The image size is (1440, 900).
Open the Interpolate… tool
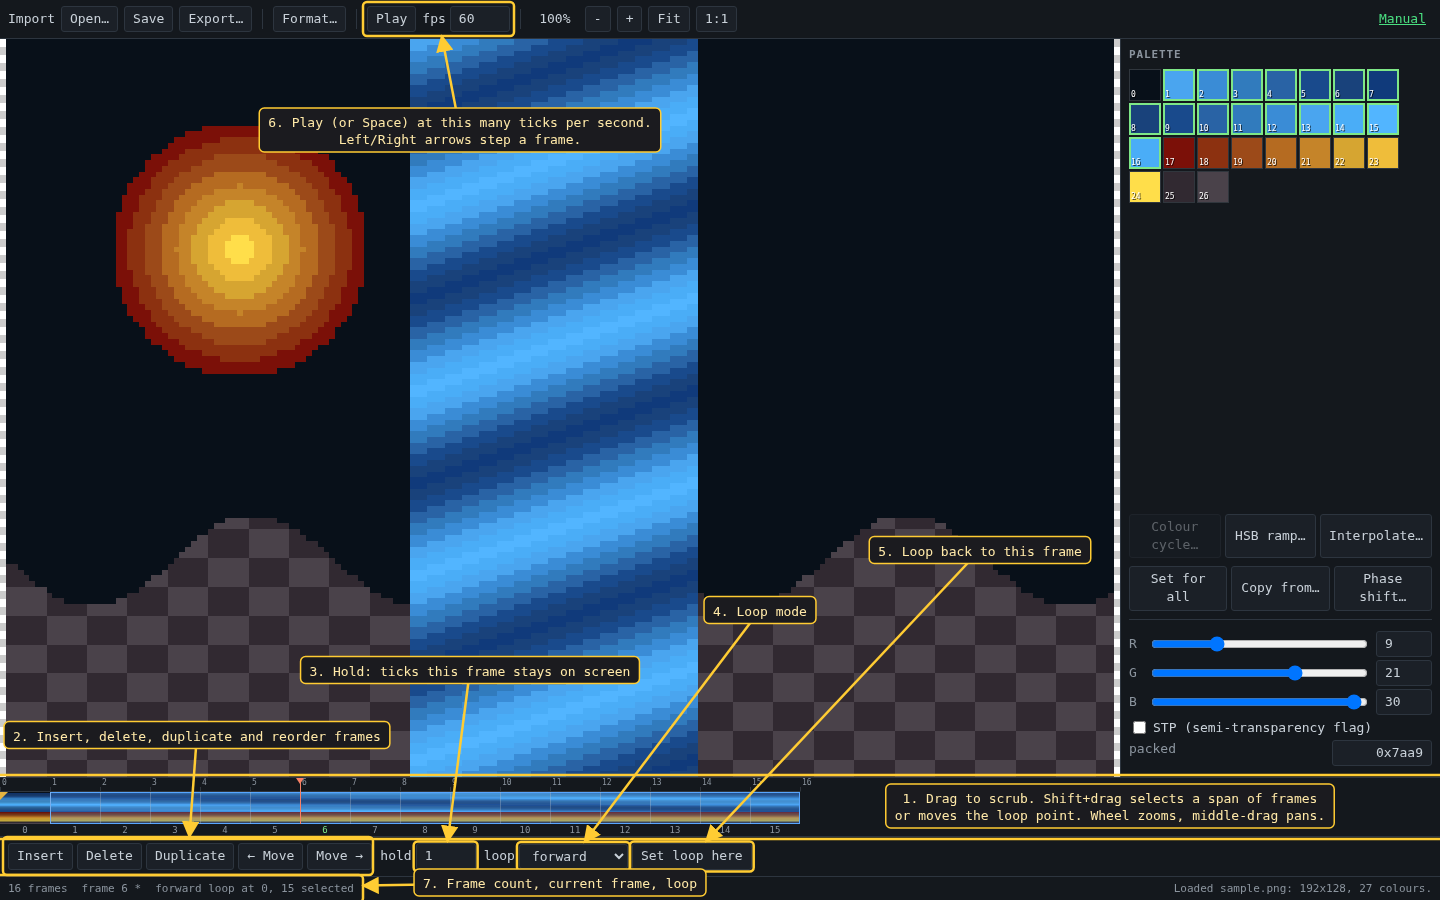[1376, 536]
